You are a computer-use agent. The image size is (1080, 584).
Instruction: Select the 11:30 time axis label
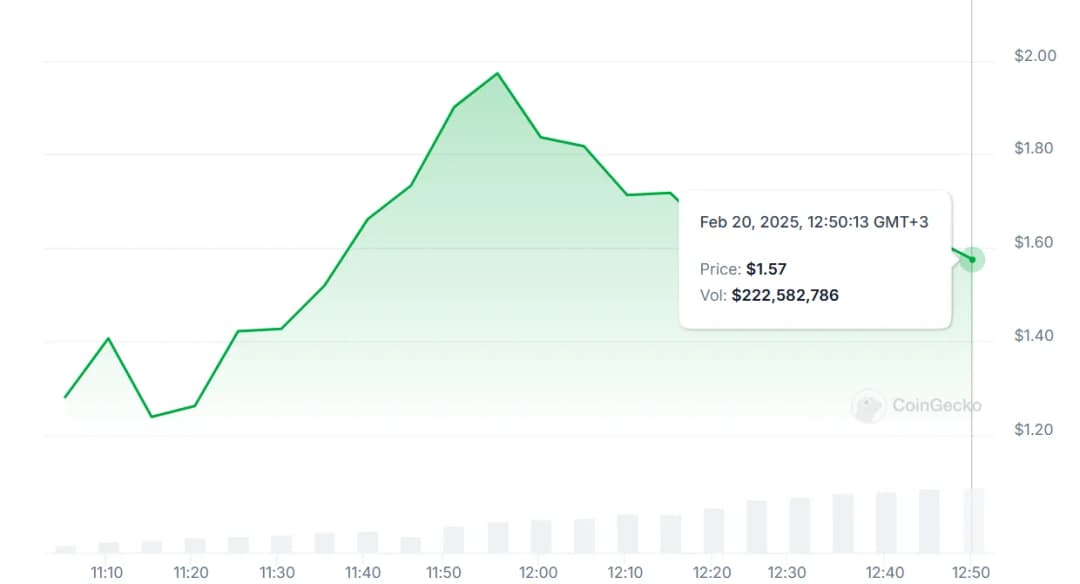pyautogui.click(x=278, y=573)
